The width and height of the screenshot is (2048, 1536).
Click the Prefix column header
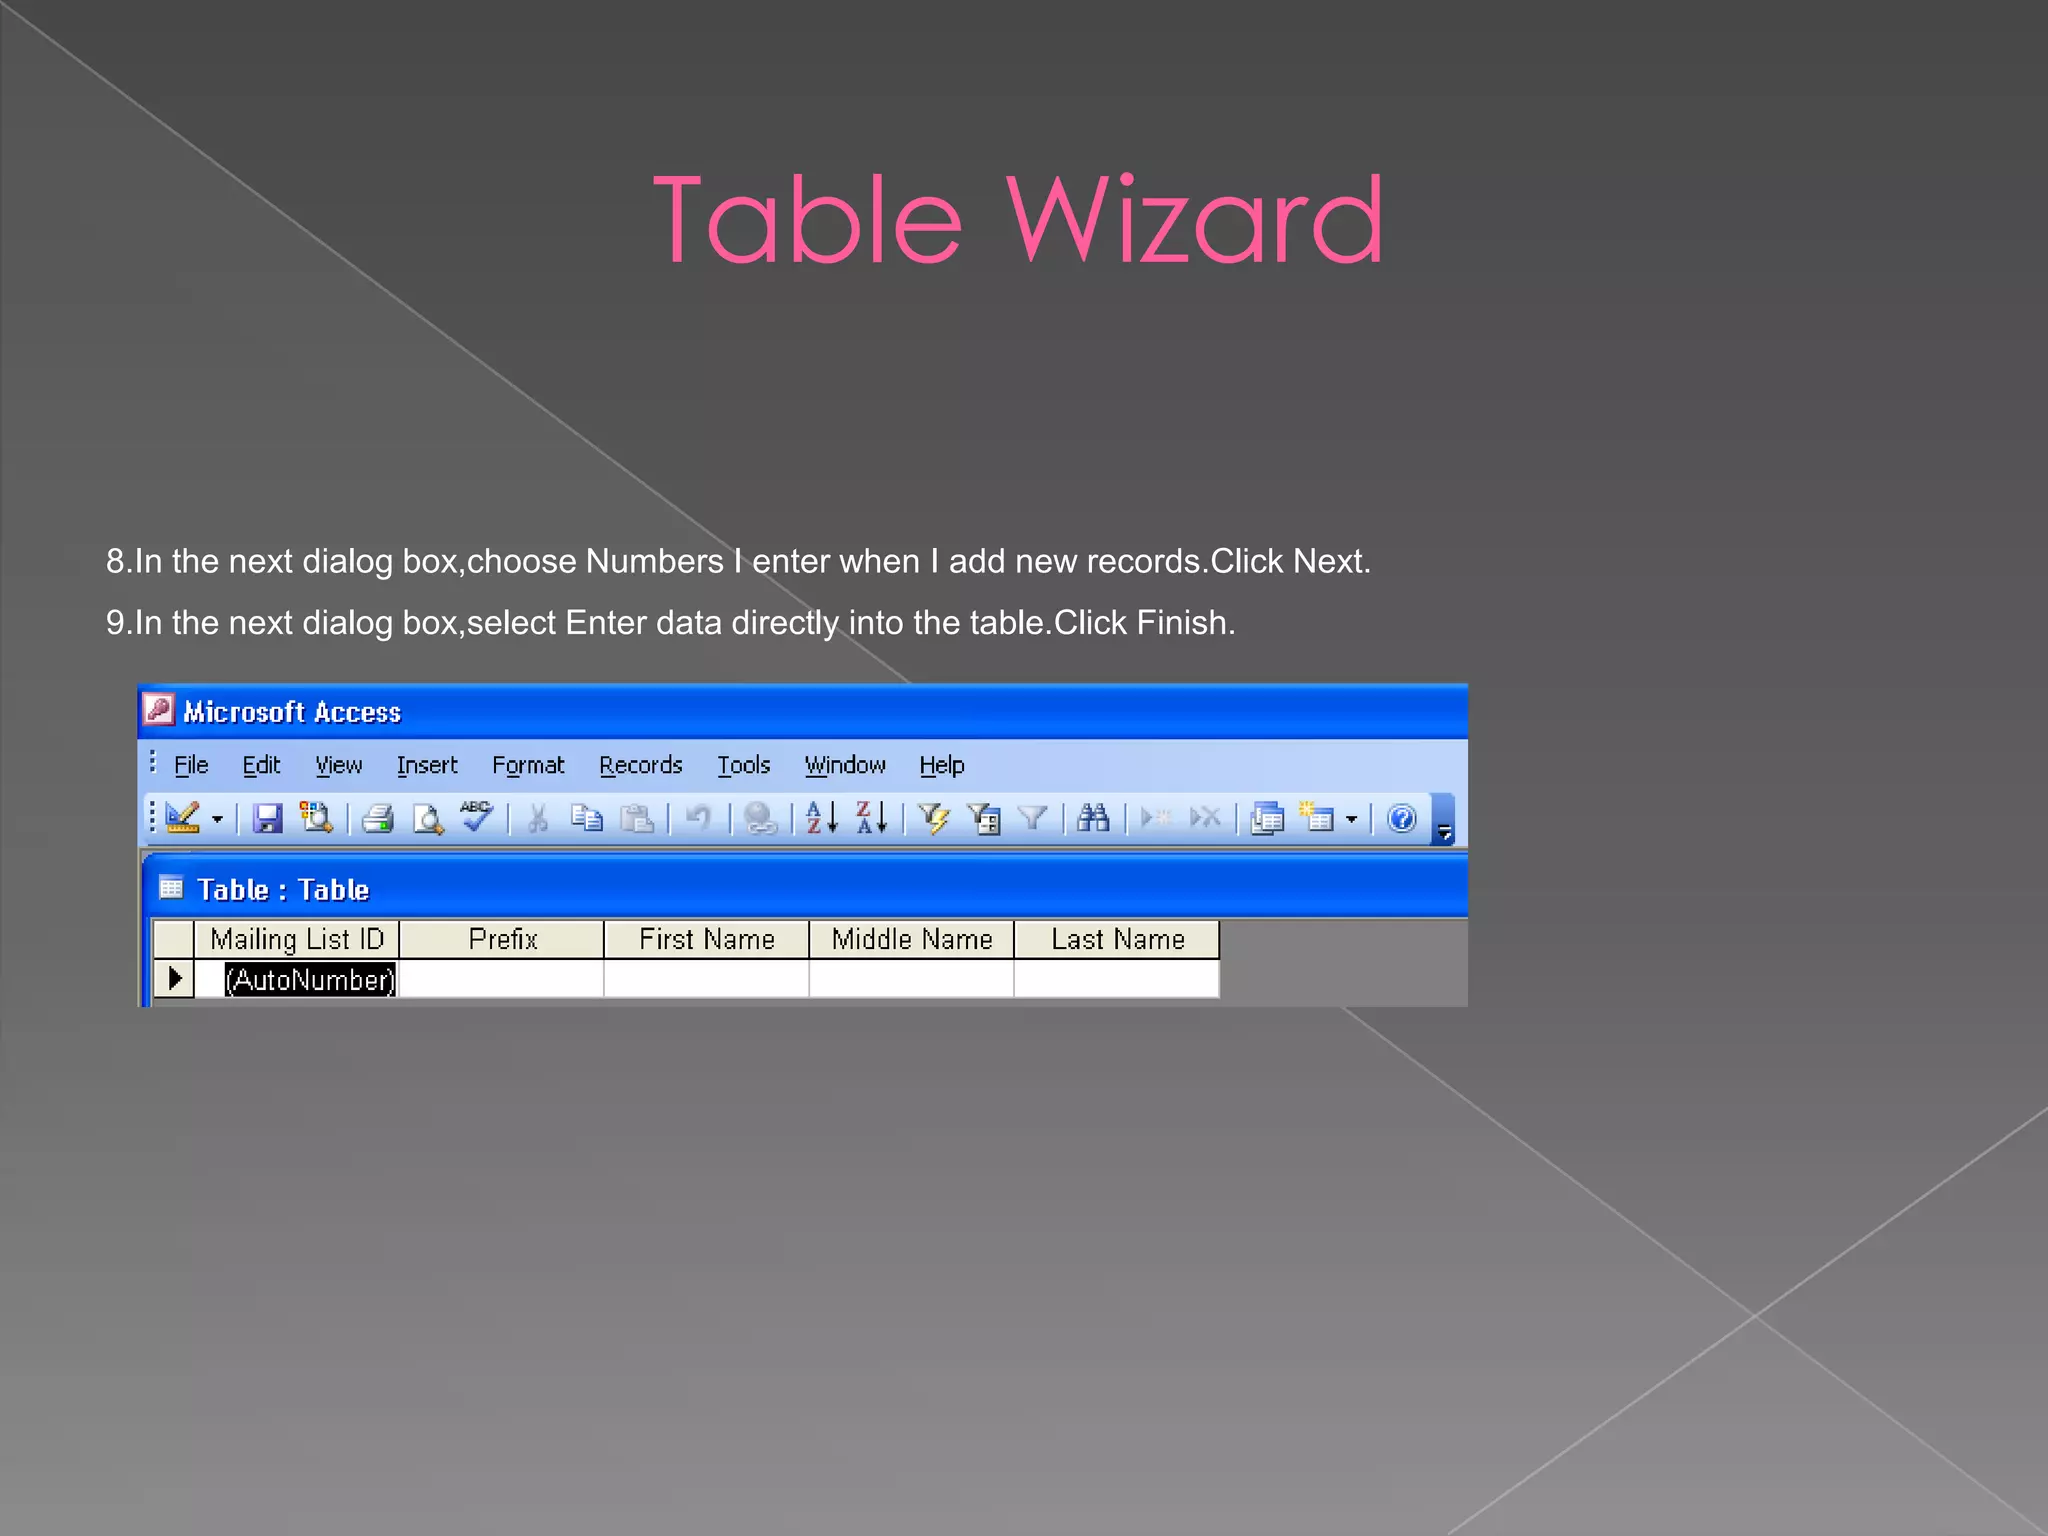[x=502, y=939]
